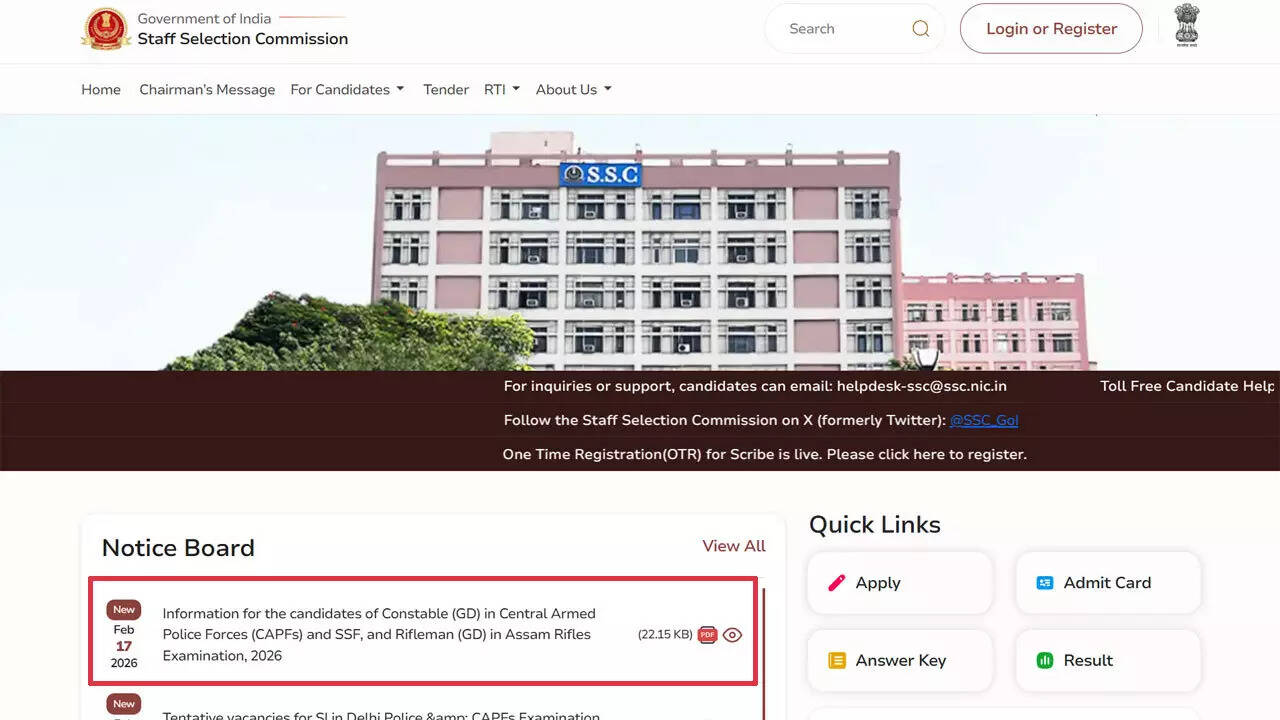This screenshot has width=1280, height=720.
Task: Open the PDF icon for the Constable GD notice
Action: [x=707, y=634]
